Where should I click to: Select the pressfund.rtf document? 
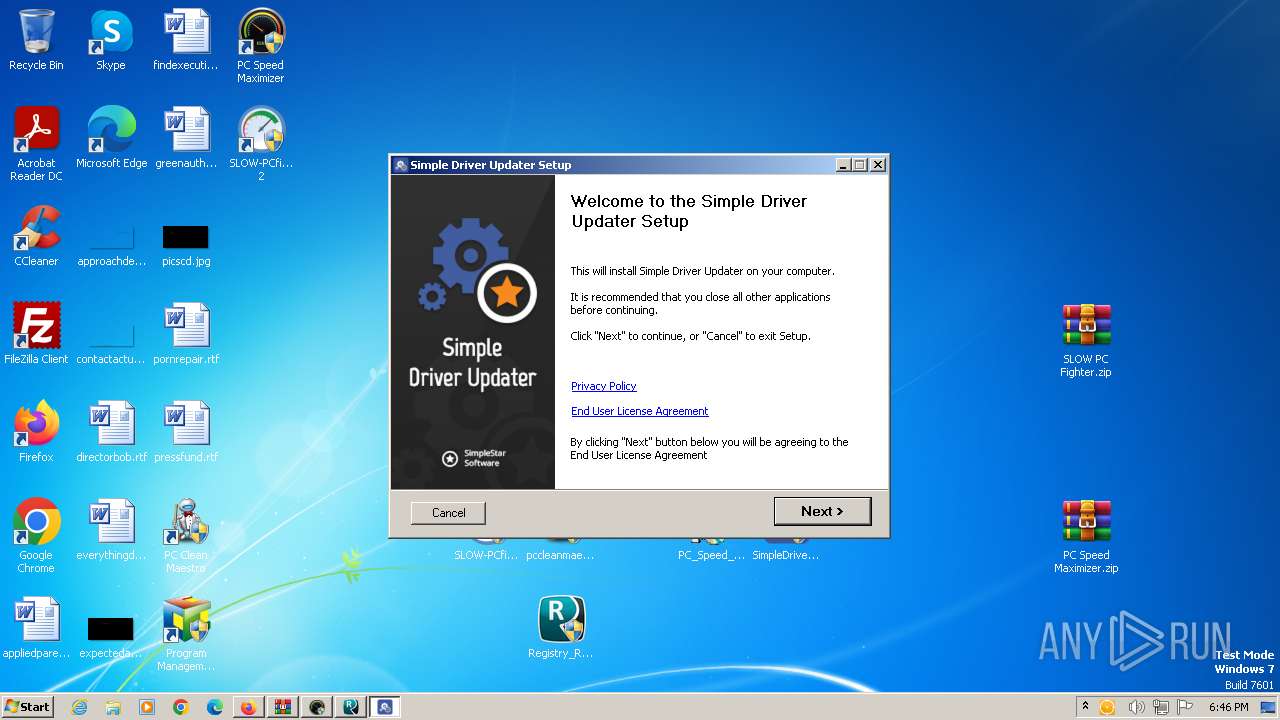[186, 432]
